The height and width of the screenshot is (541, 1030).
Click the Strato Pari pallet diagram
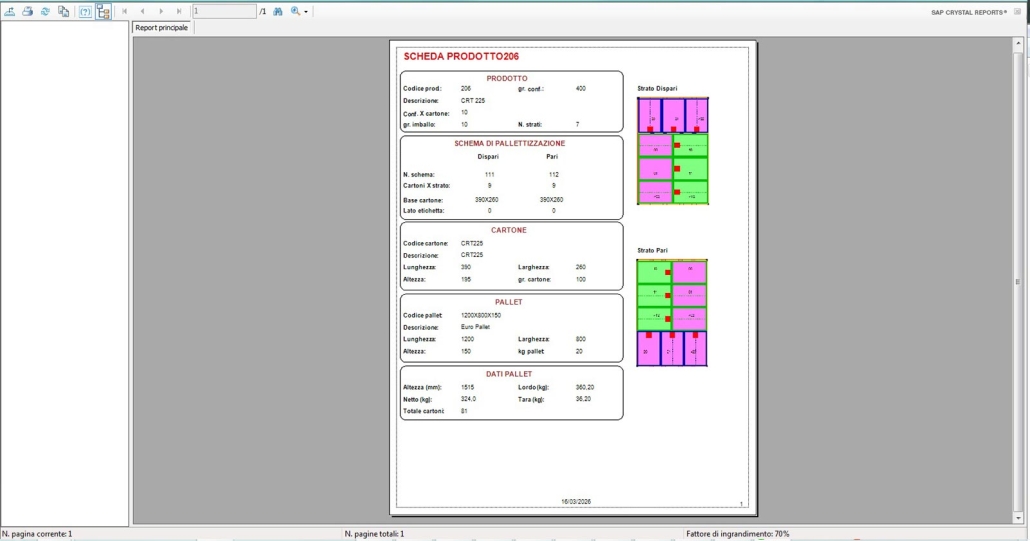tap(671, 313)
